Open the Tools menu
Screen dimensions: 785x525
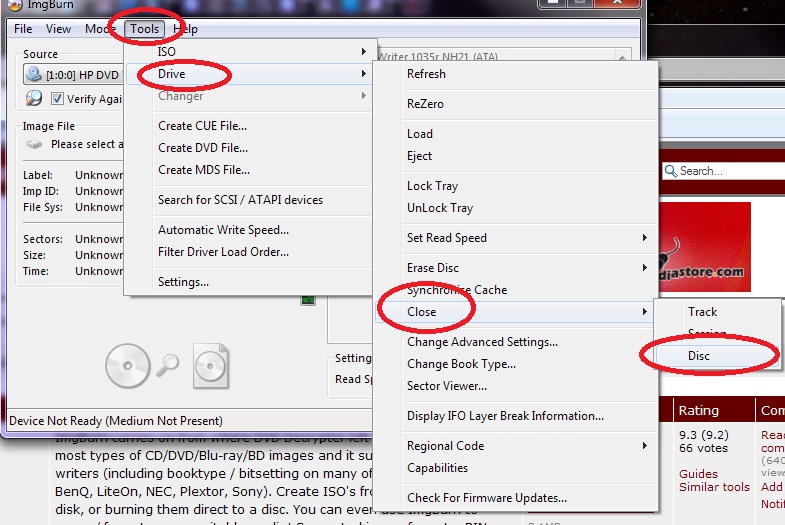[145, 29]
